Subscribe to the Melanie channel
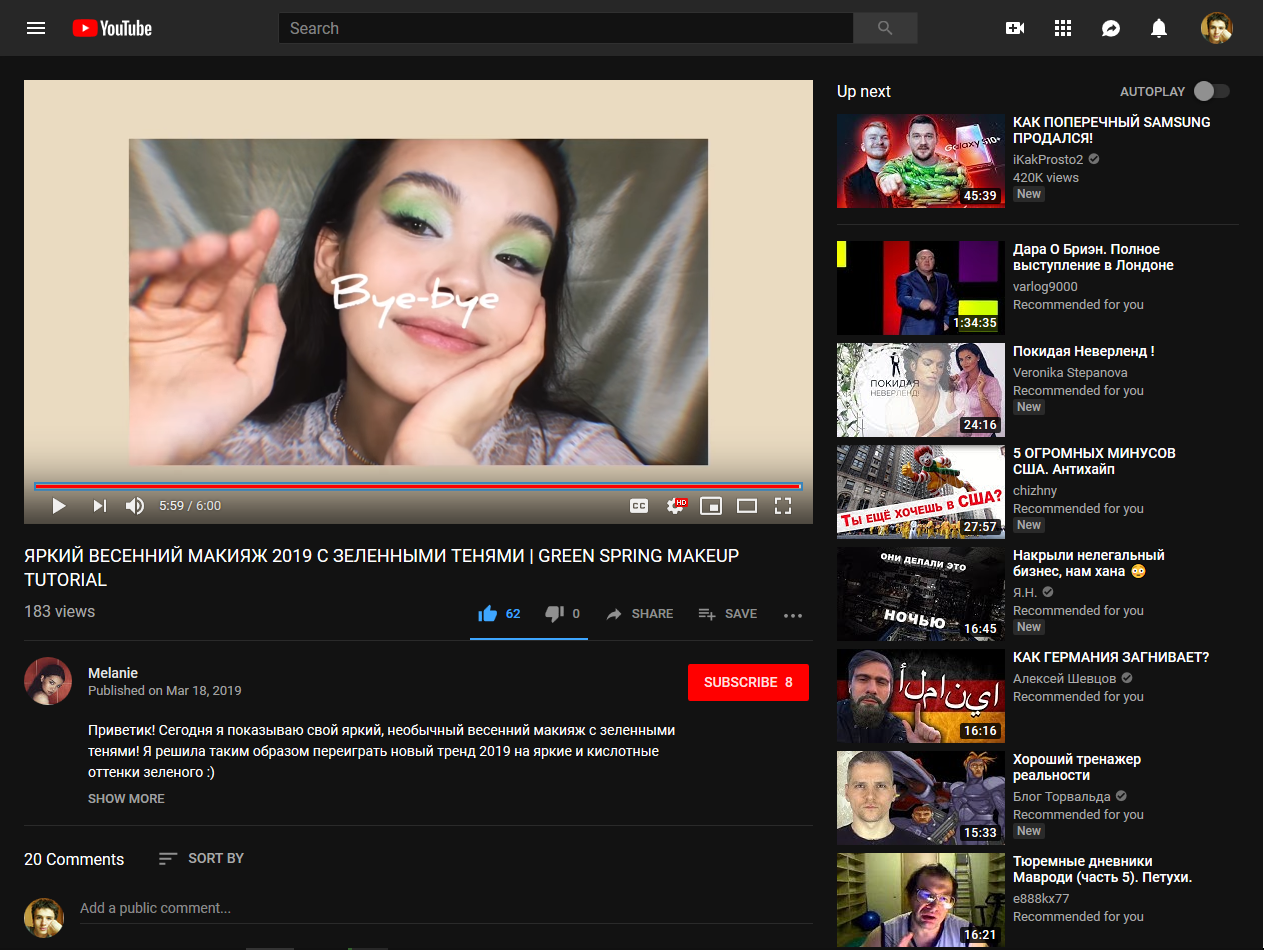Image resolution: width=1264 pixels, height=950 pixels. point(748,682)
